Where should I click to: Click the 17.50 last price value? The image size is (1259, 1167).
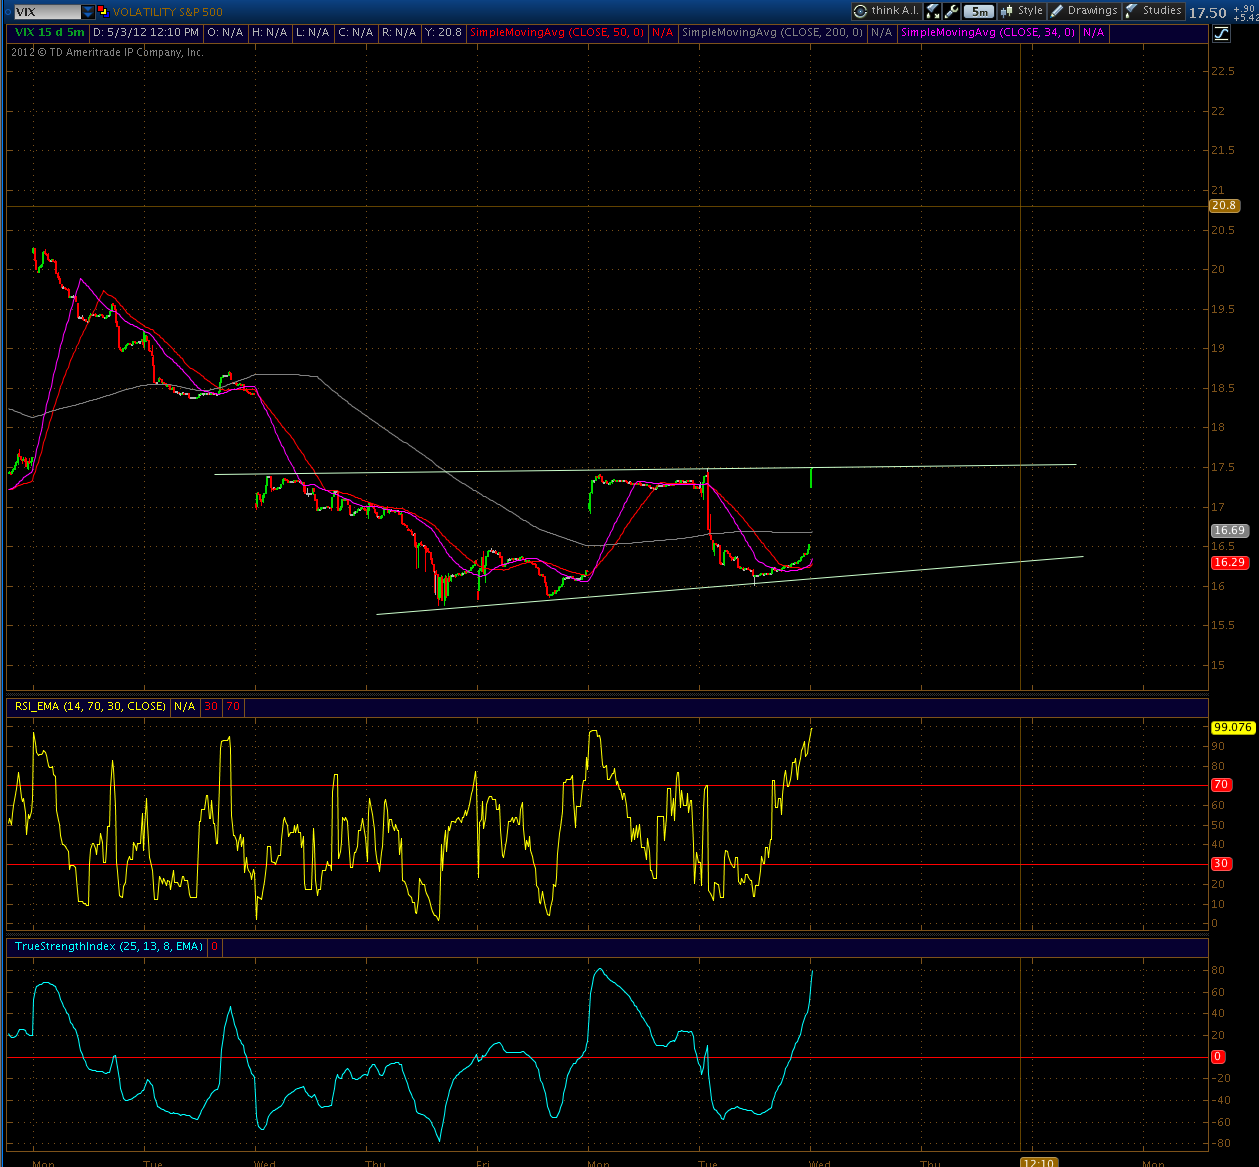pos(1208,13)
